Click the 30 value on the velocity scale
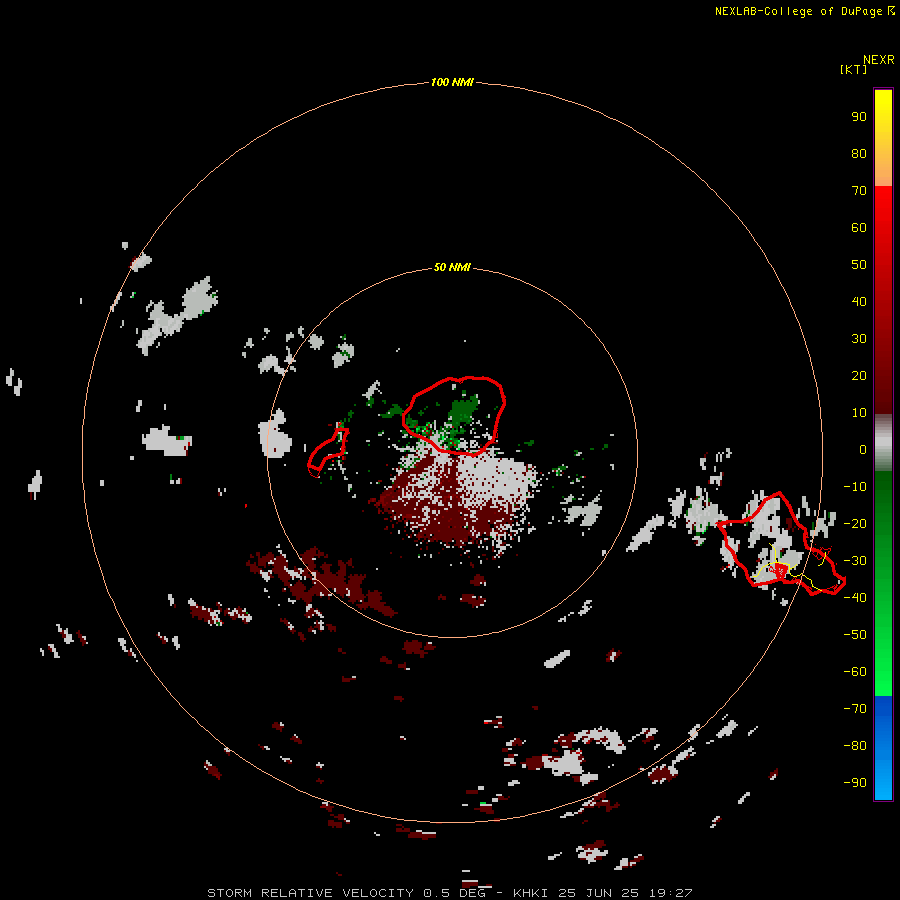The image size is (900, 900). pyautogui.click(x=859, y=339)
